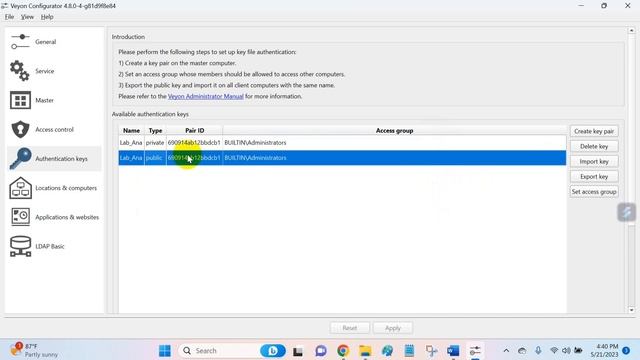640x360 pixels.
Task: Open Microsoft Word from the taskbar
Action: [453, 351]
